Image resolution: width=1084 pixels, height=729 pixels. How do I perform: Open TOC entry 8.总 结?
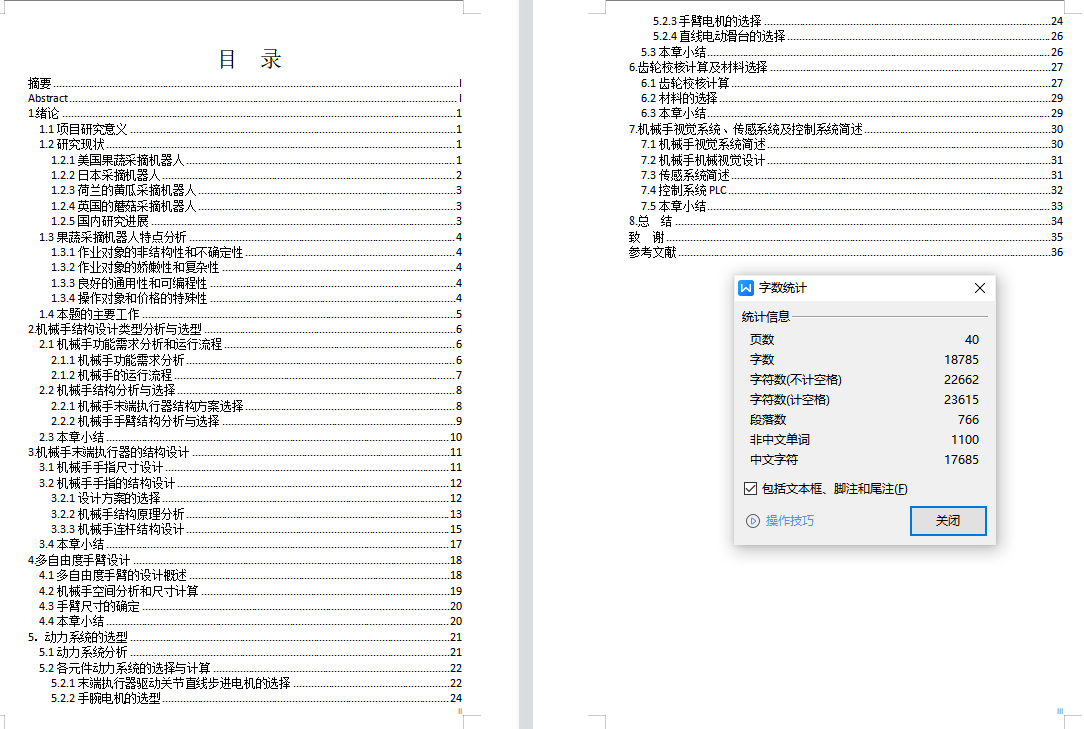pos(846,221)
